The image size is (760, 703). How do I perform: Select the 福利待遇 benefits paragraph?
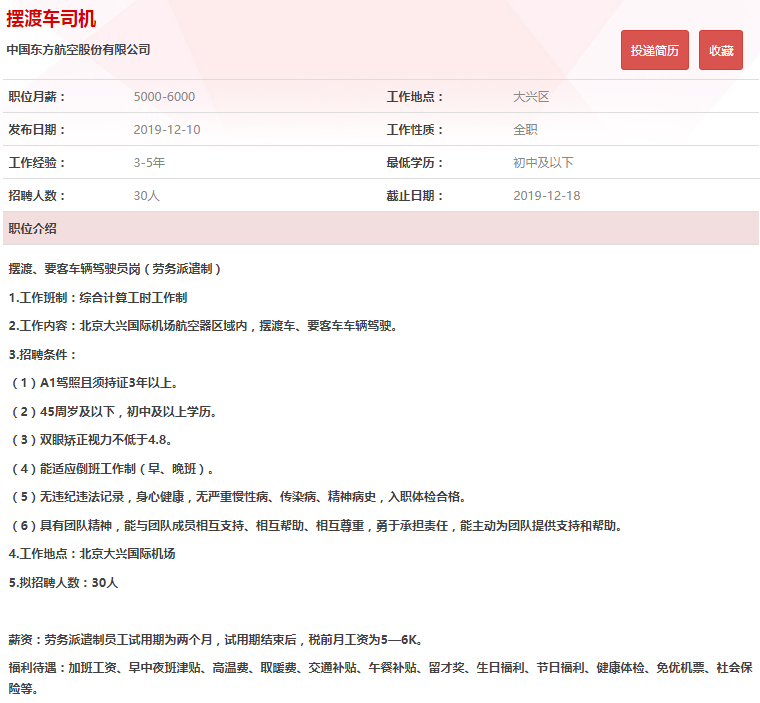tap(380, 678)
